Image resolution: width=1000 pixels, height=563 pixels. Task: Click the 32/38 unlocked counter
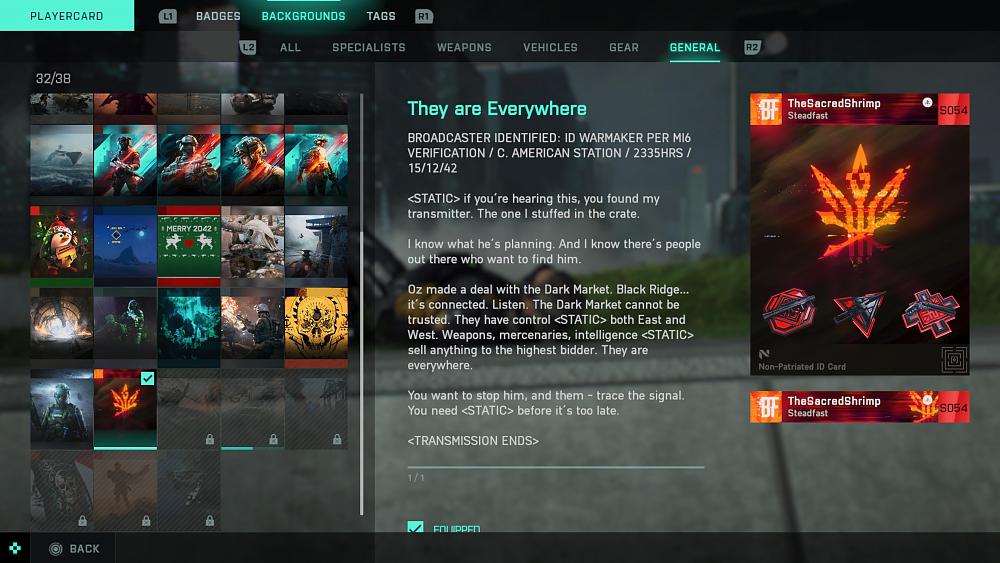[53, 78]
